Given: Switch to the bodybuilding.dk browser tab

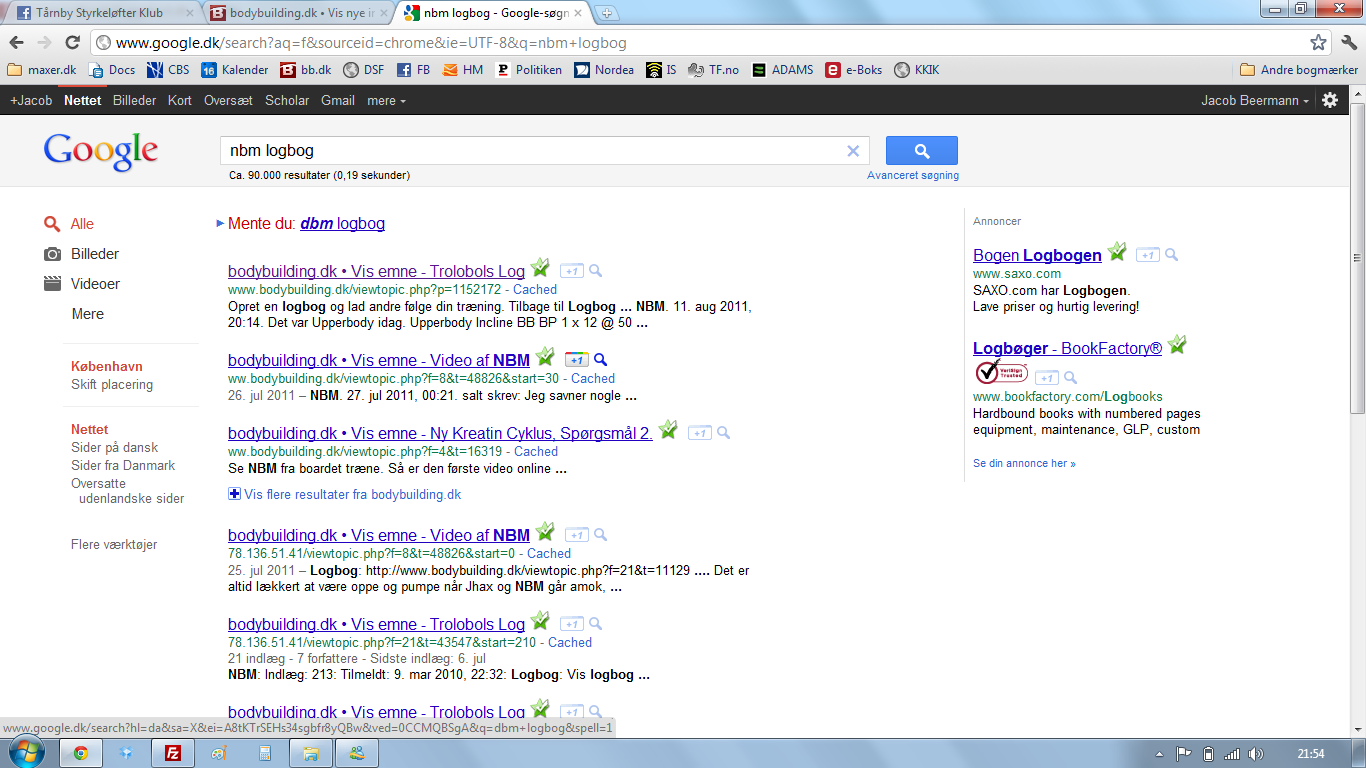Looking at the screenshot, I should point(297,14).
